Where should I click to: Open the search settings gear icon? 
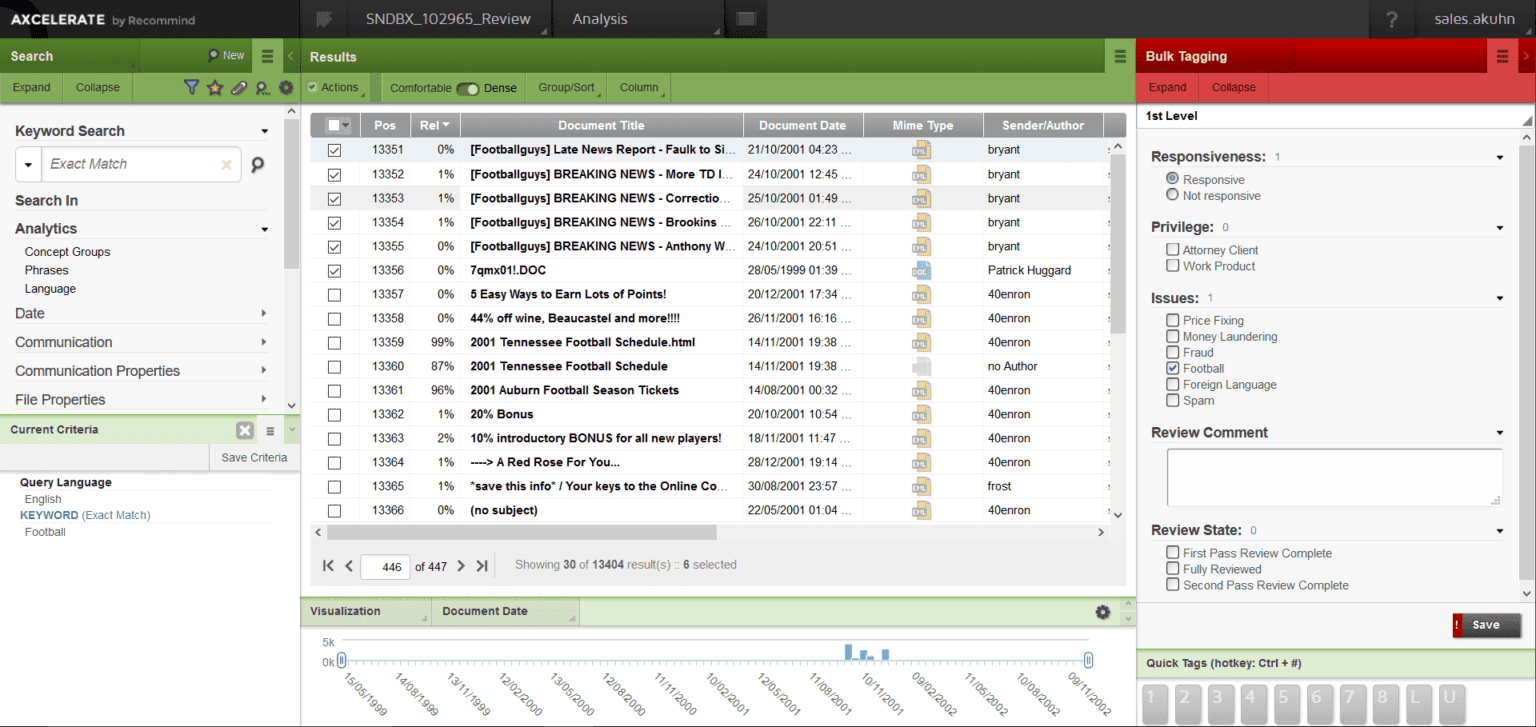[285, 87]
